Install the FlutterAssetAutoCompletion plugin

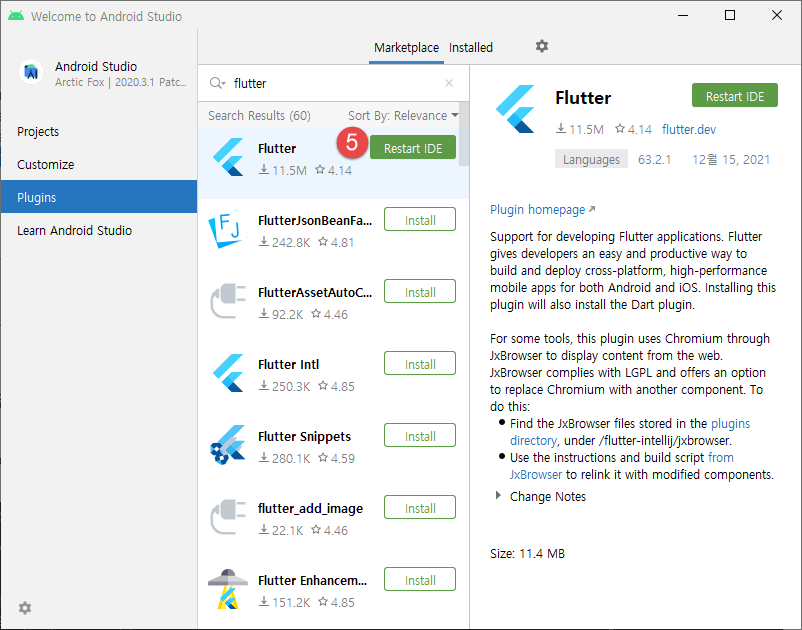click(x=419, y=291)
